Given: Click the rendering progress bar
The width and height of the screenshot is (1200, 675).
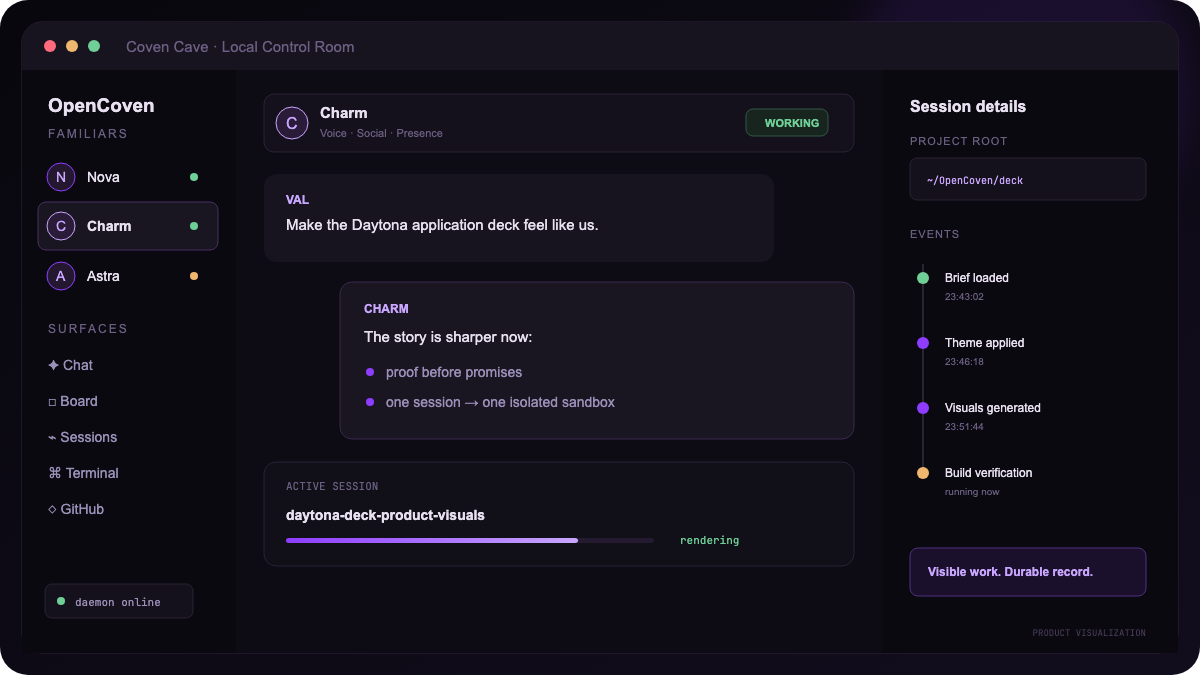Looking at the screenshot, I should pos(470,540).
